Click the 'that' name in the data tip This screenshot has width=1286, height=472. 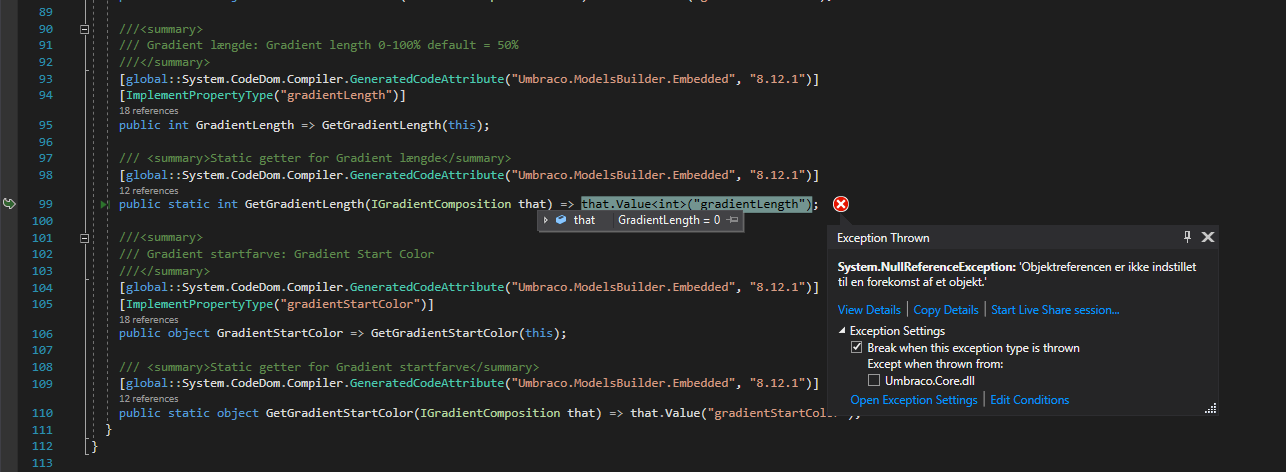[x=584, y=220]
